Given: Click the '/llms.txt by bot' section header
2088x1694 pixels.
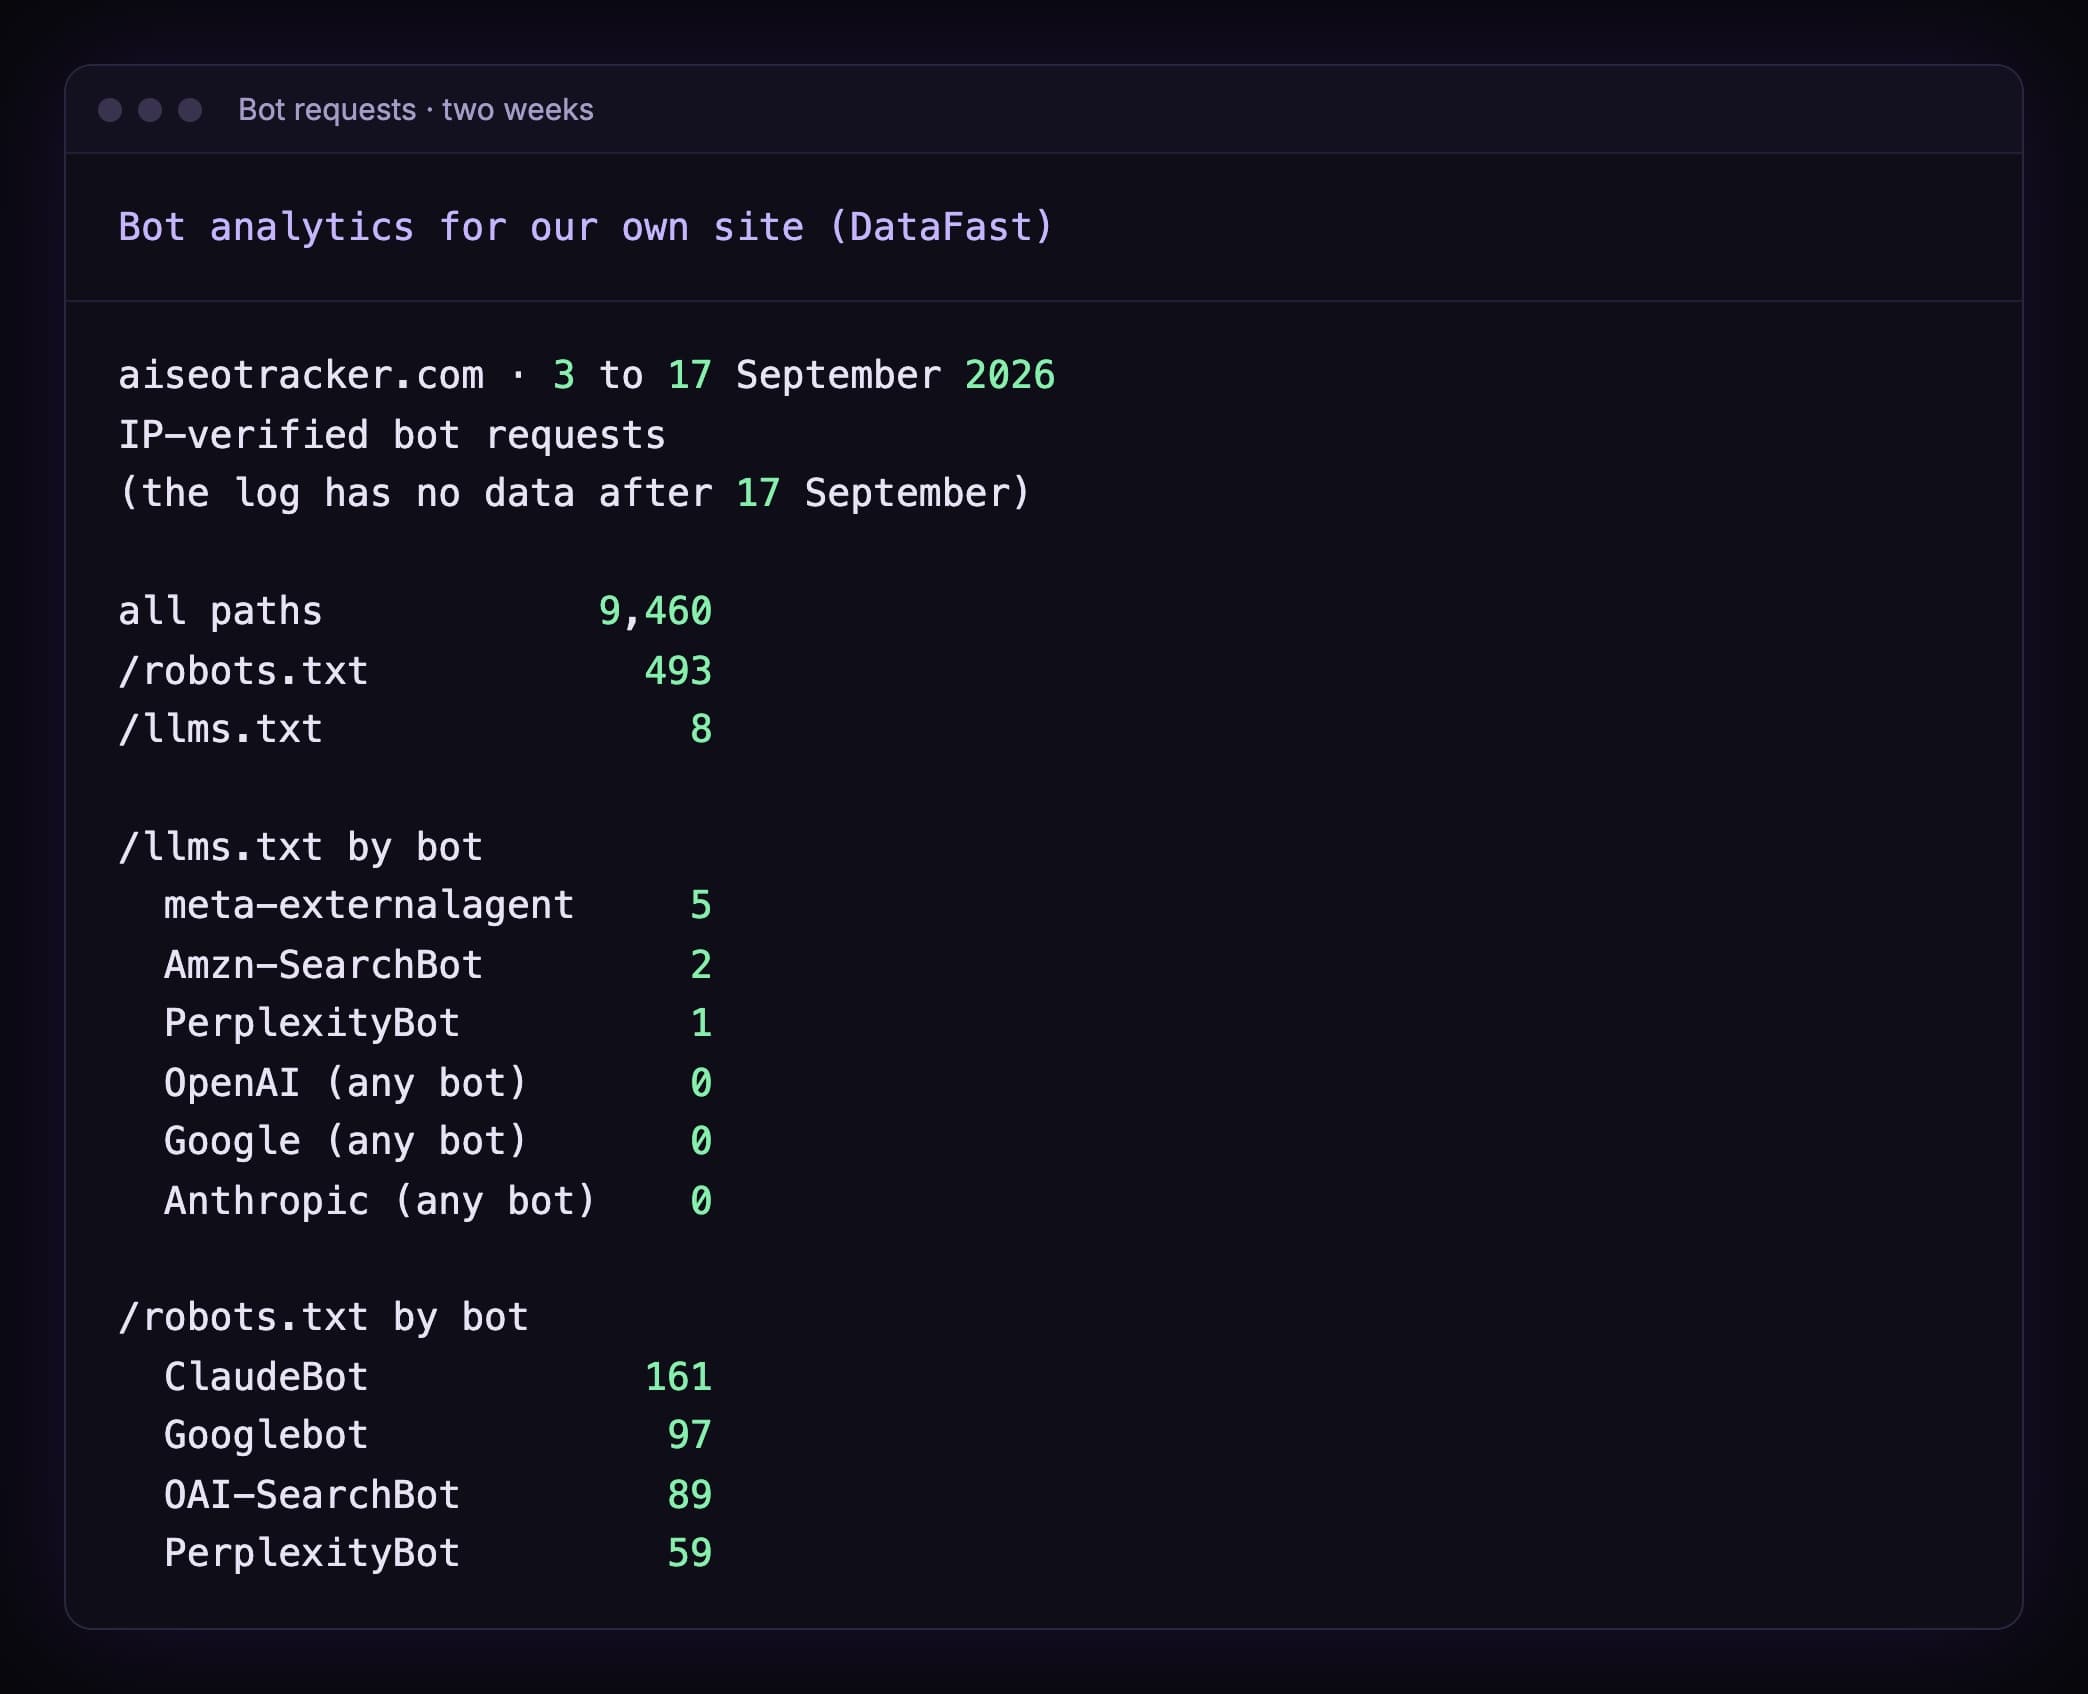Looking at the screenshot, I should [301, 848].
